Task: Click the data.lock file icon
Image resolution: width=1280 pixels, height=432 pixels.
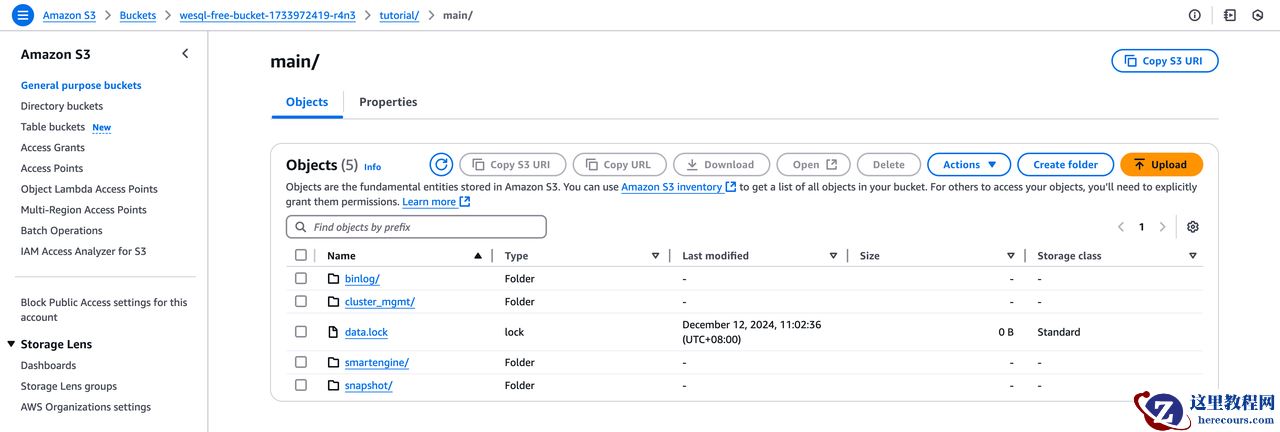Action: click(x=334, y=332)
